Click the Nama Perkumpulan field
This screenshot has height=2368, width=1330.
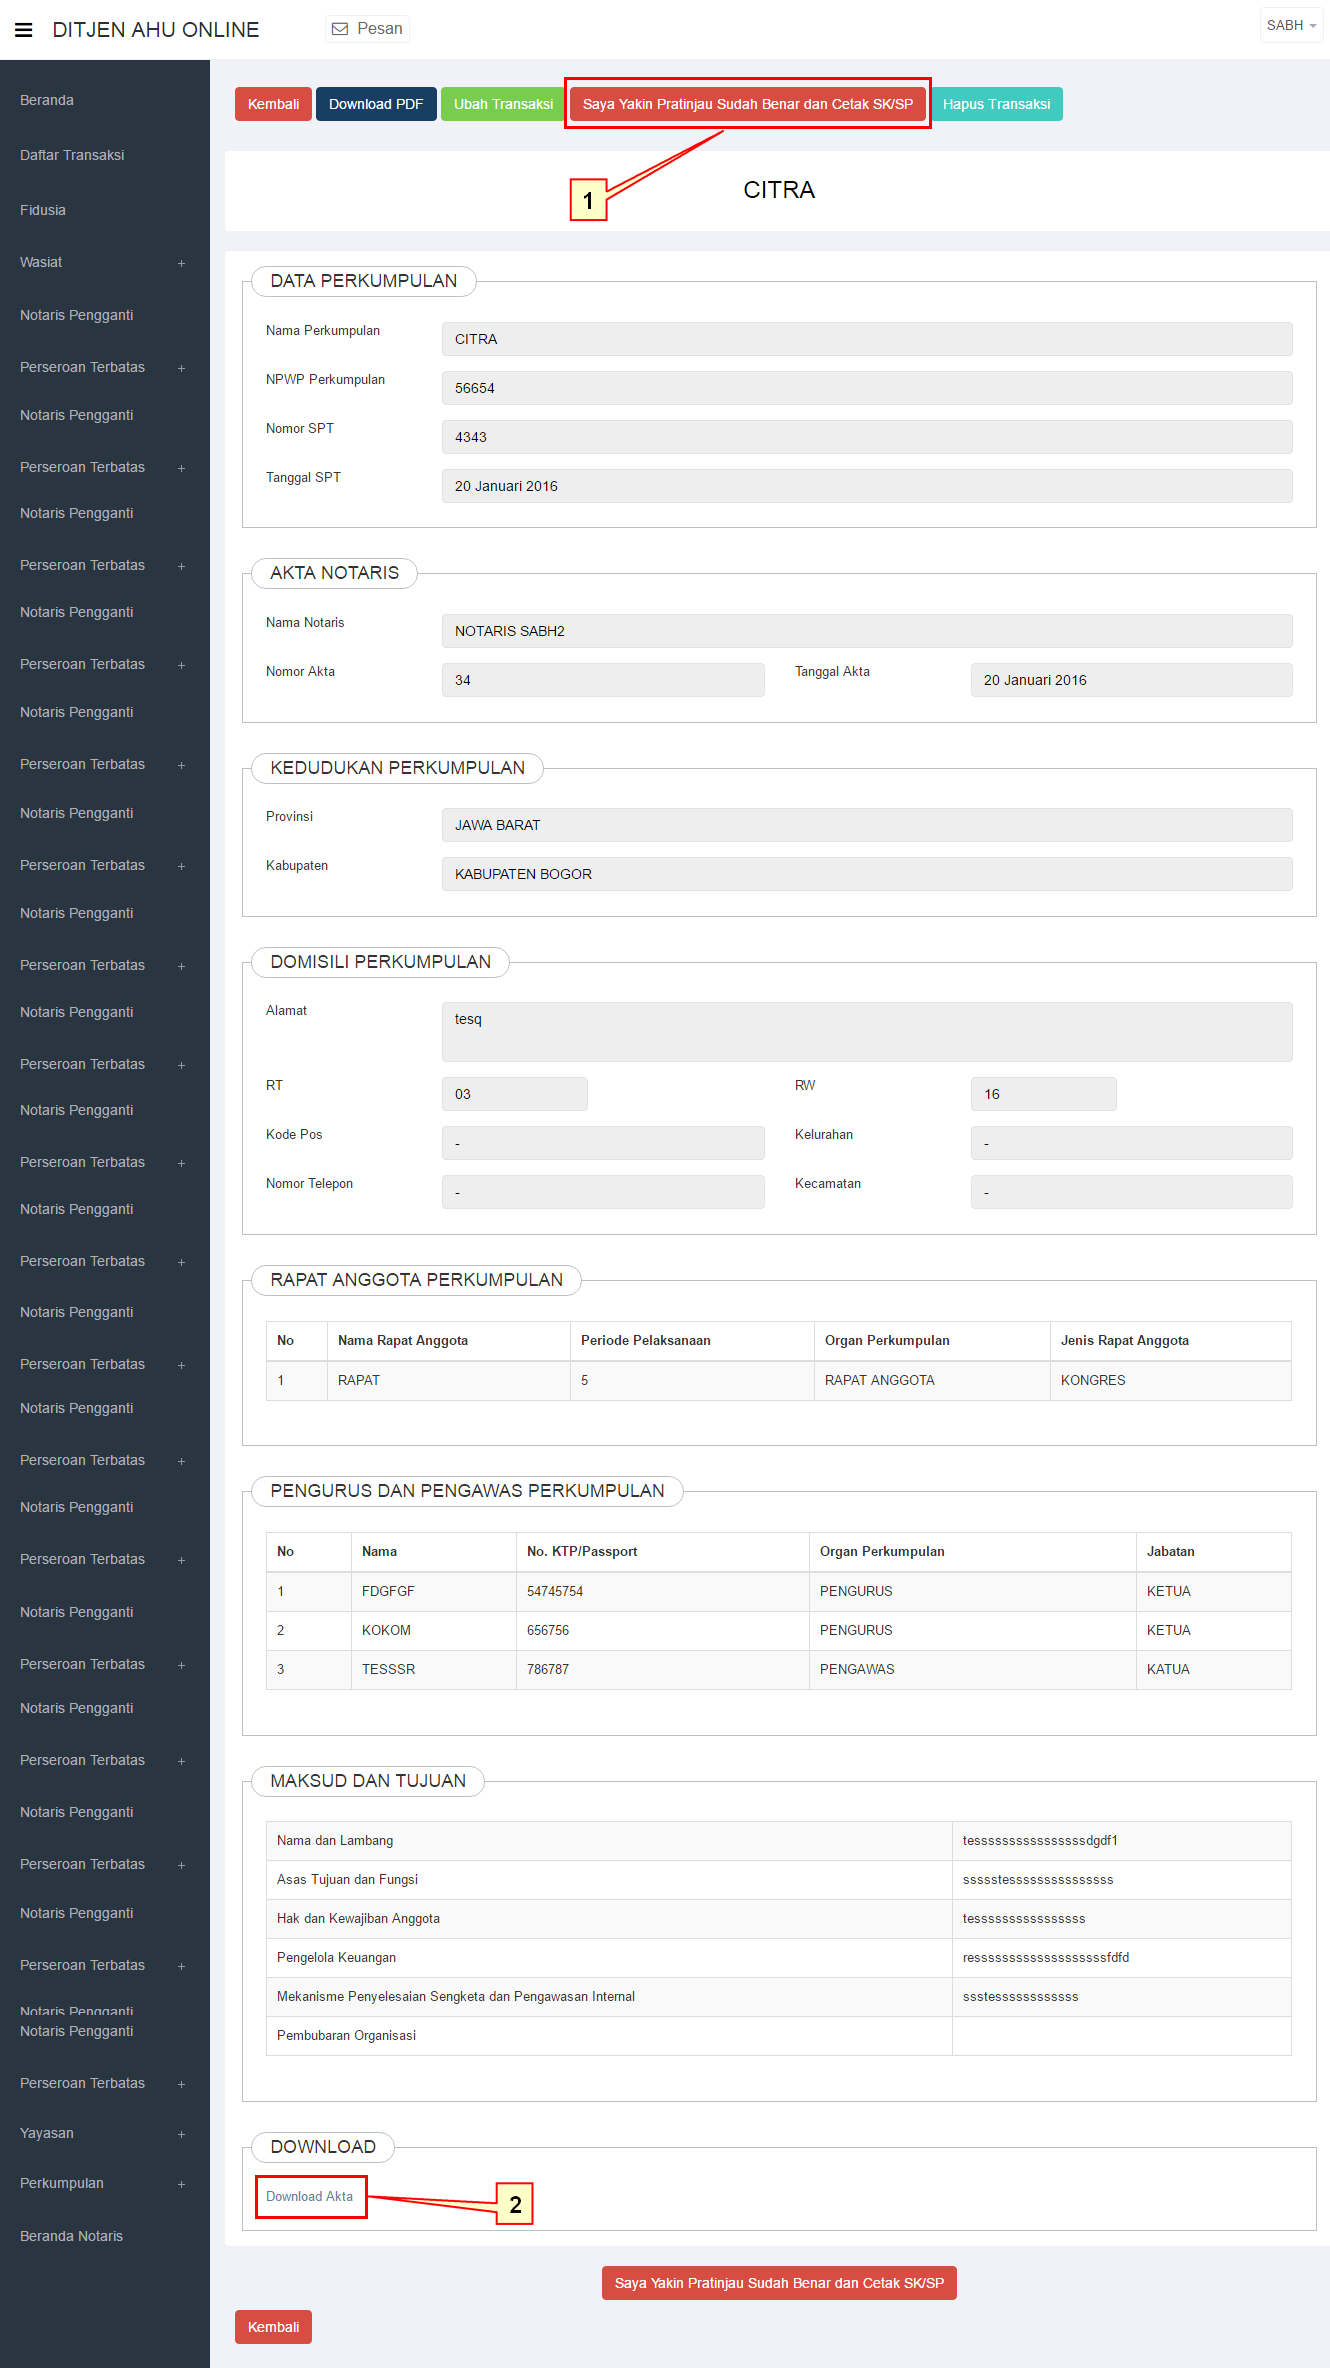866,339
